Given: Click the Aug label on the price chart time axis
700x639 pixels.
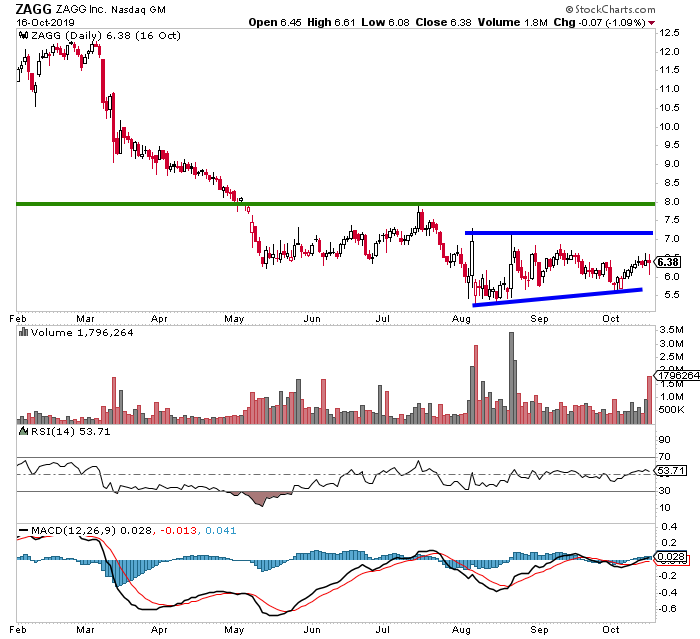Looking at the screenshot, I should pyautogui.click(x=461, y=319).
